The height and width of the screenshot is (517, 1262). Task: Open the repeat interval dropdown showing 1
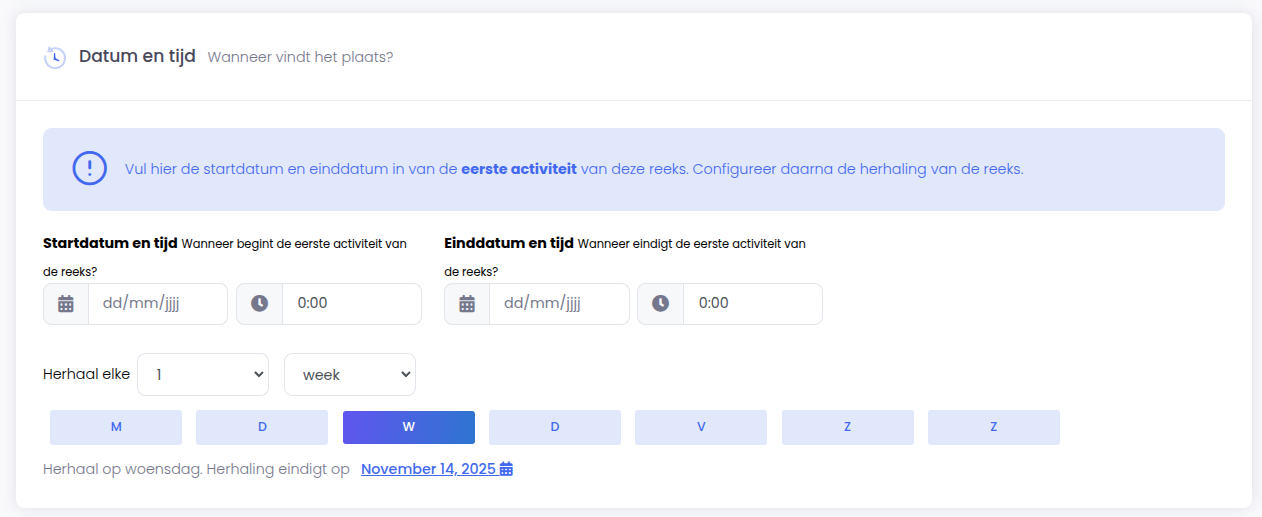coord(203,374)
